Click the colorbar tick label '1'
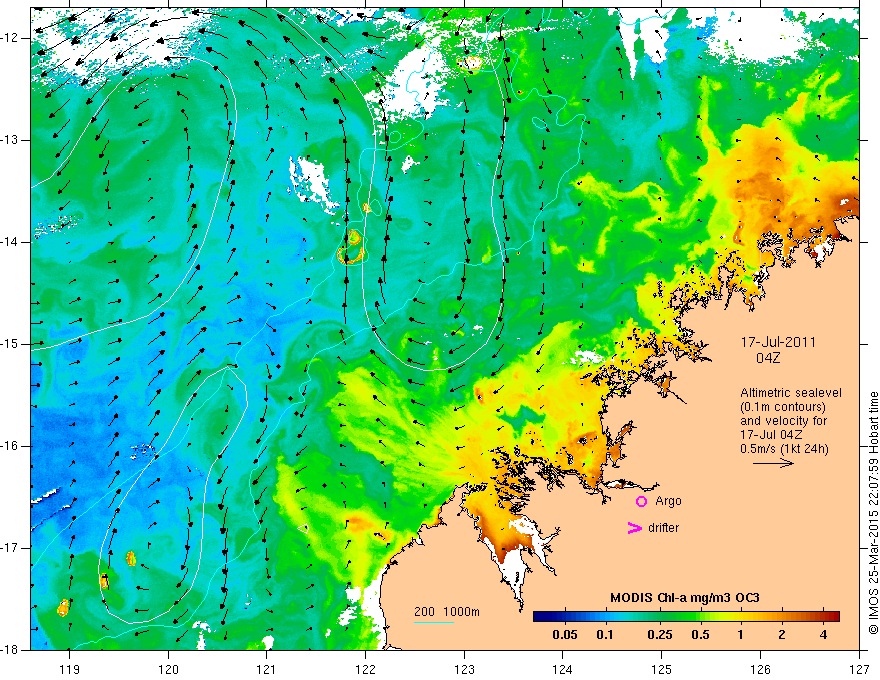The image size is (880, 680). (741, 635)
